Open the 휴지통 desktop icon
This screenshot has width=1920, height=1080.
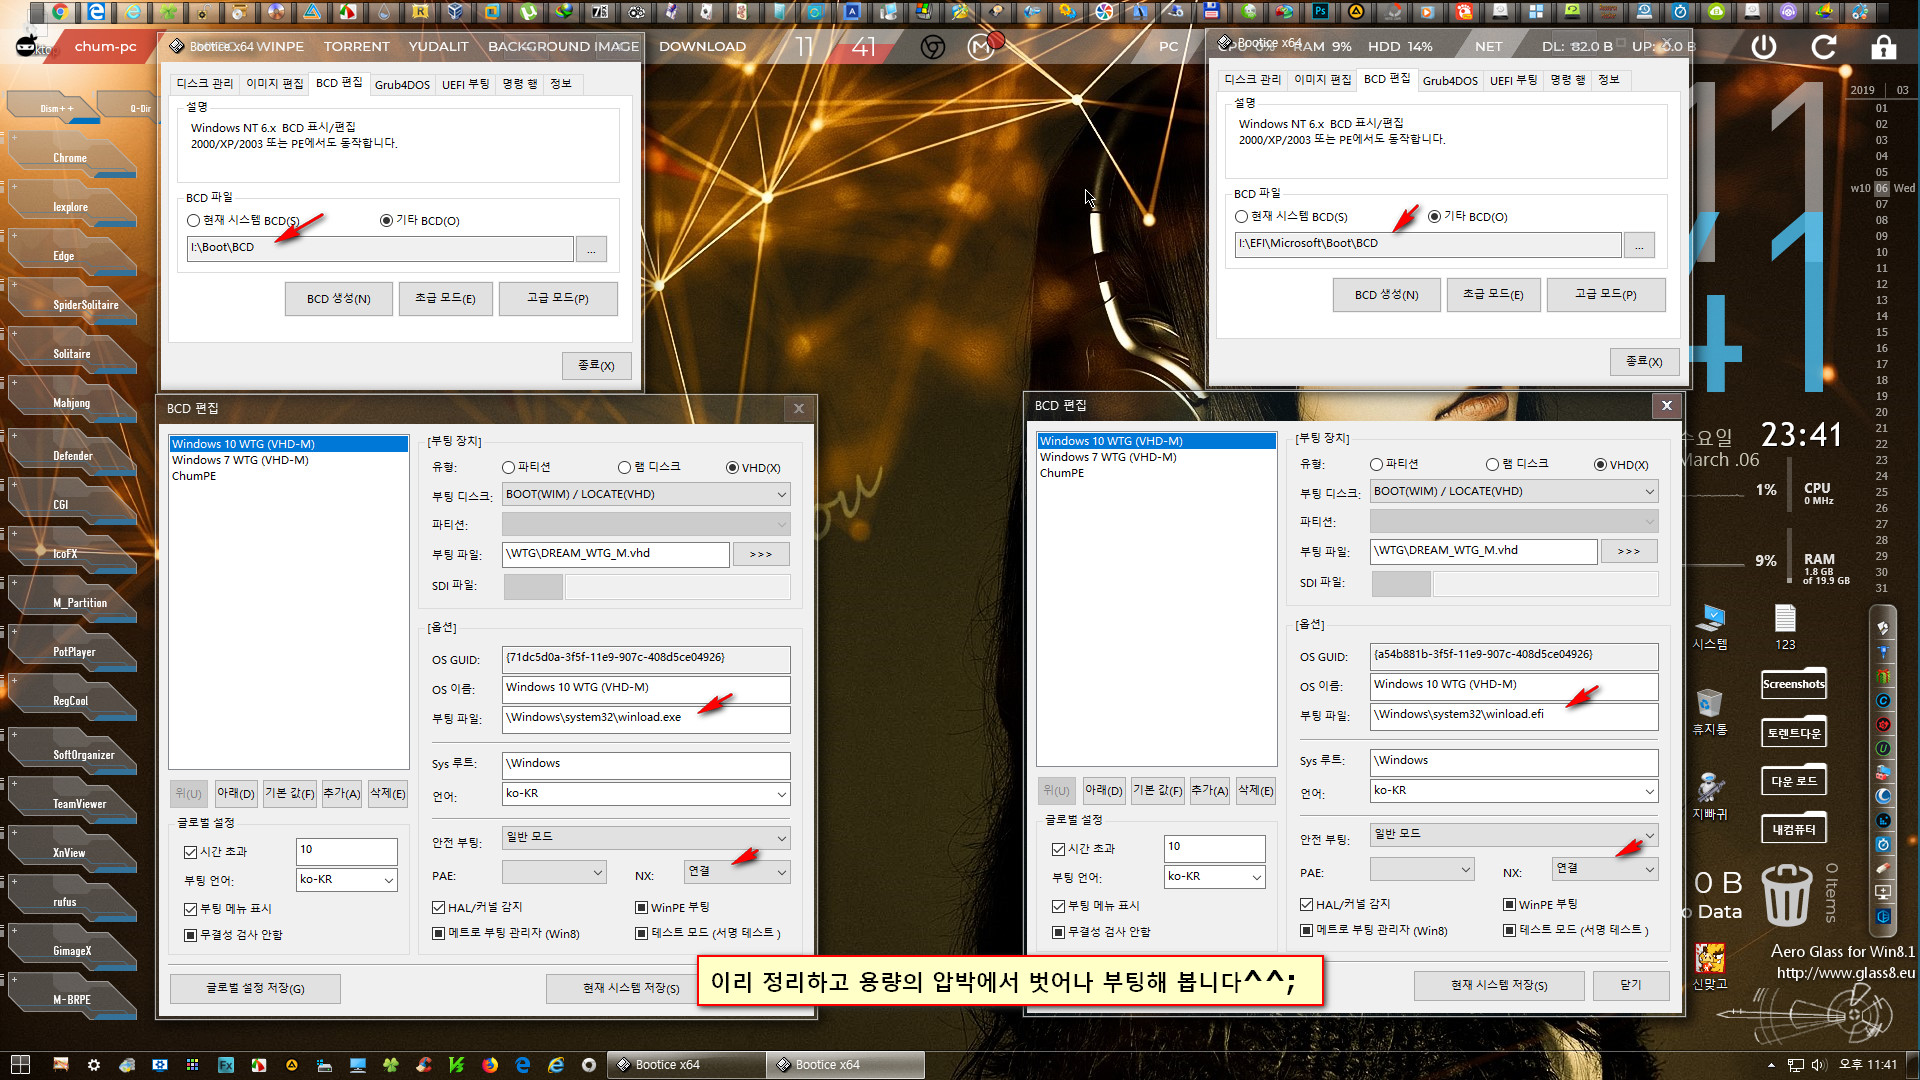(x=1710, y=712)
